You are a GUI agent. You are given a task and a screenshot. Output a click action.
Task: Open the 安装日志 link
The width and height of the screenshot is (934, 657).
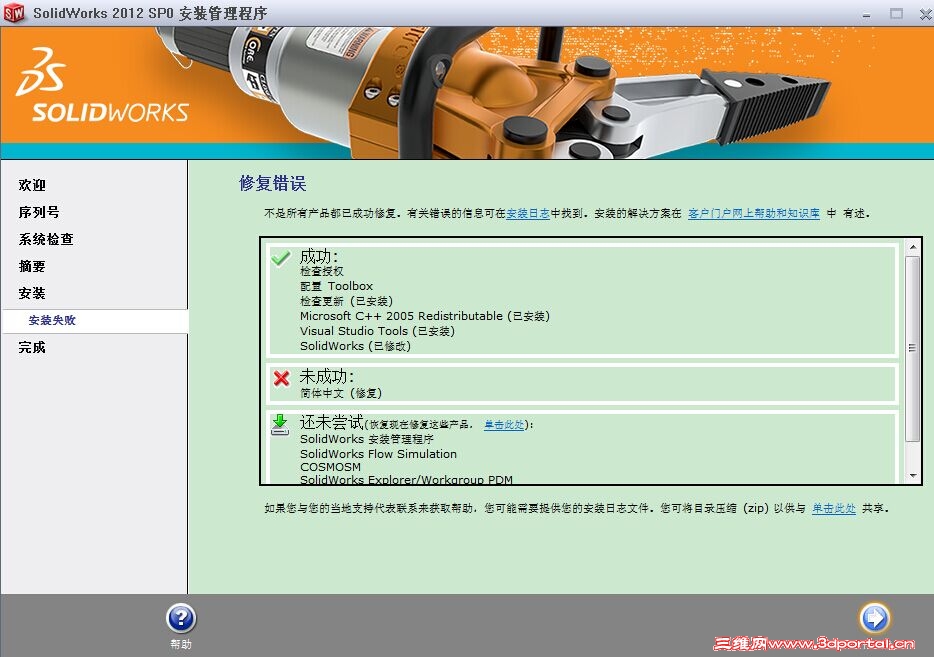click(528, 213)
